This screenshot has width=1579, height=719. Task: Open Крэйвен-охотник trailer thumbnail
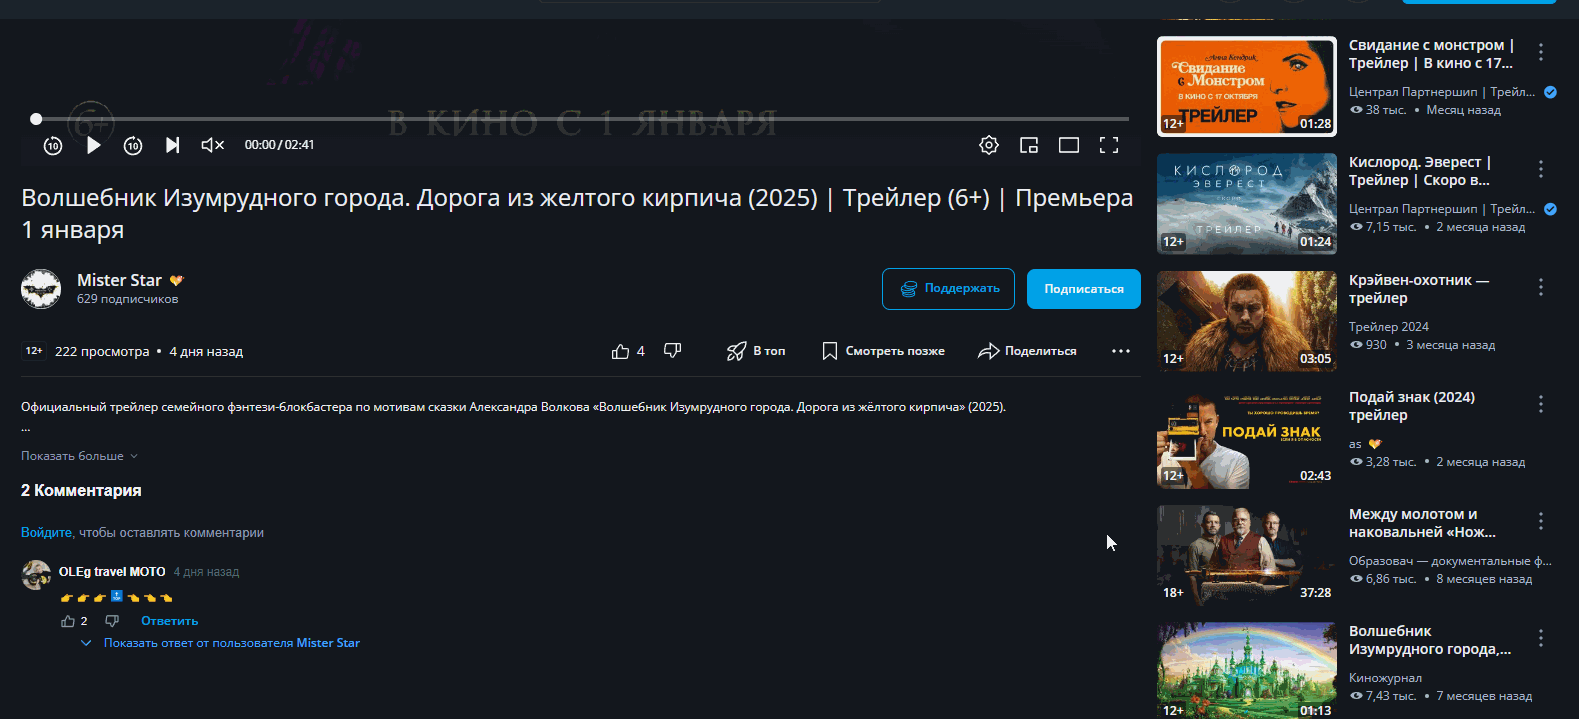(1247, 321)
